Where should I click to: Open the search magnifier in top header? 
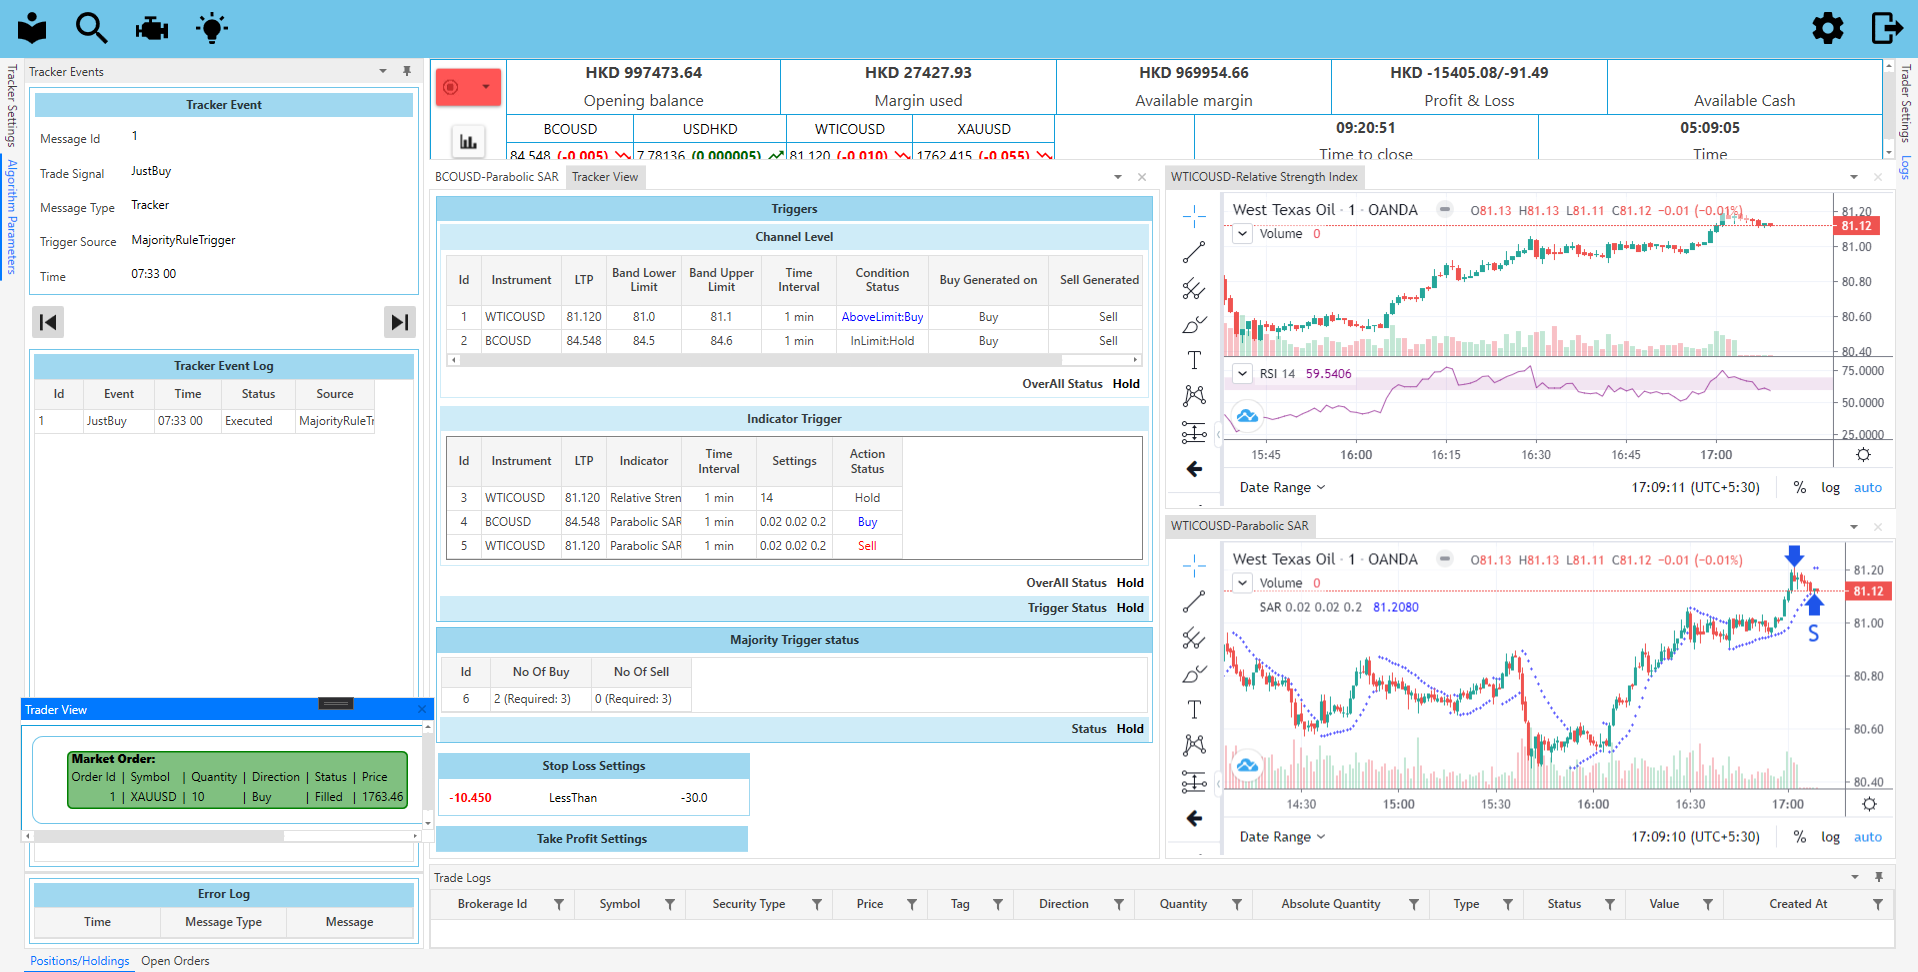[91, 28]
